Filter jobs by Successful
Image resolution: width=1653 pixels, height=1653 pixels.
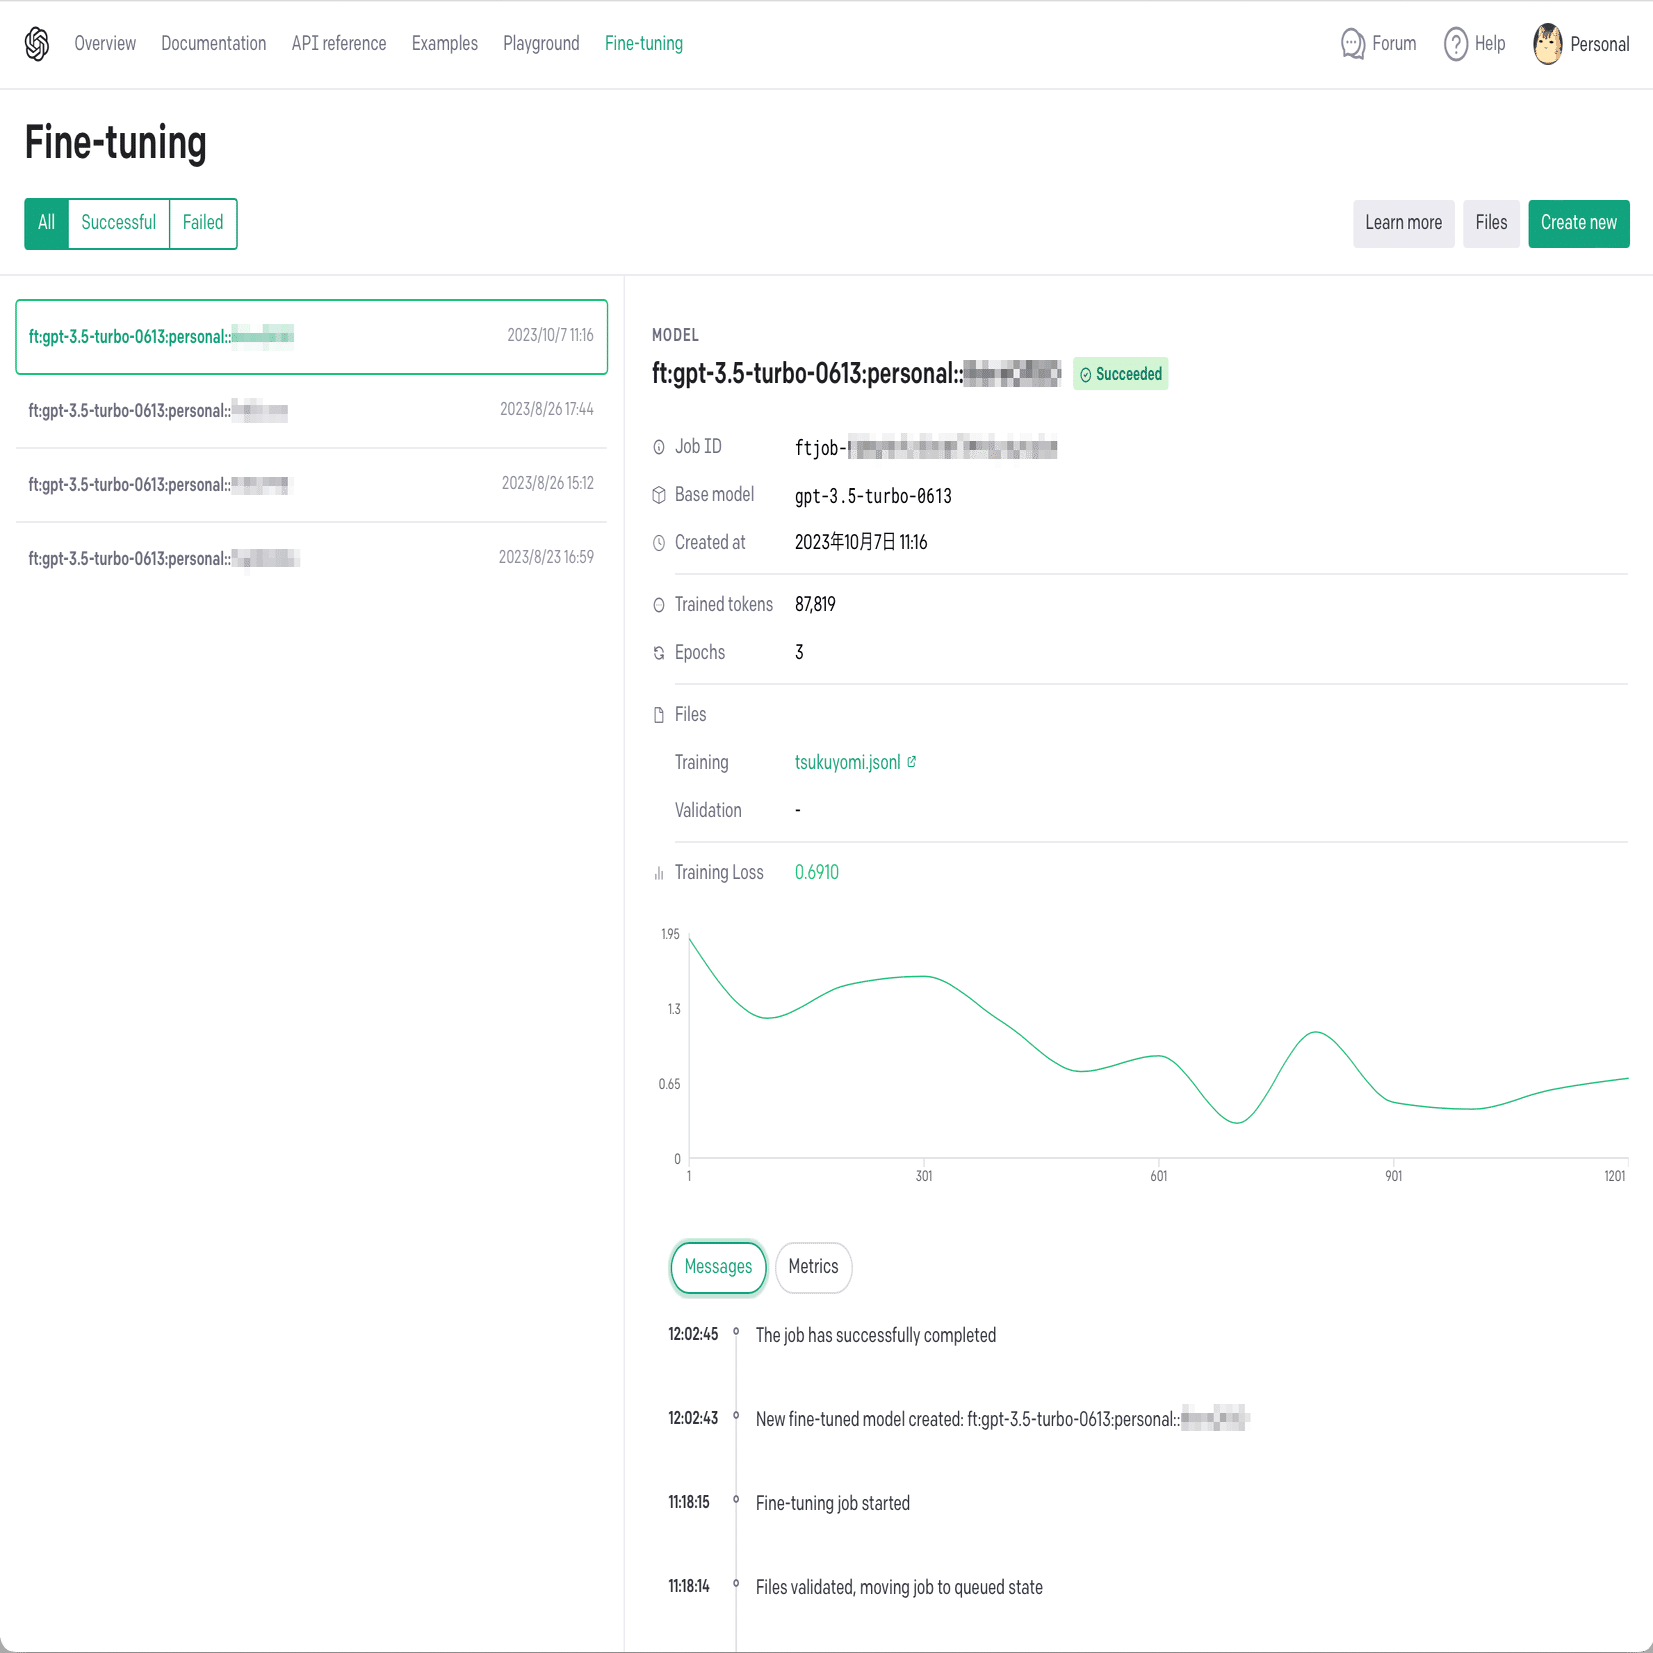[118, 223]
